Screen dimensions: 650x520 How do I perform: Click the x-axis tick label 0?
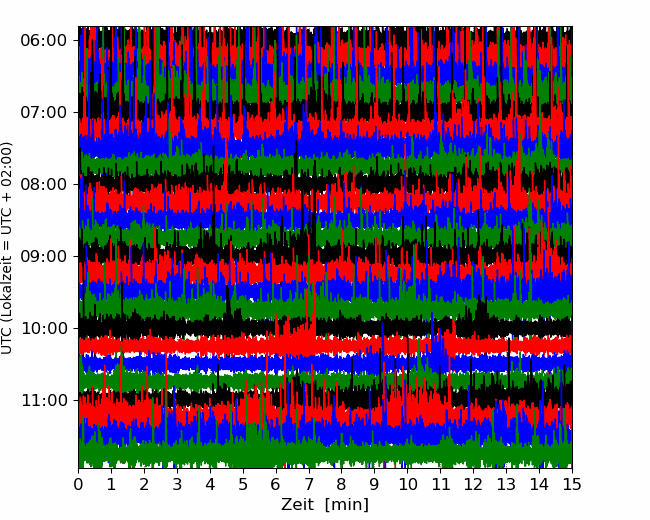click(78, 484)
